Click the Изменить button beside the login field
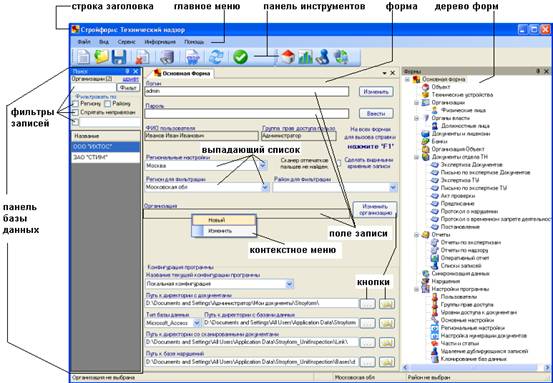Viewport: 553px width, 383px height. point(376,92)
